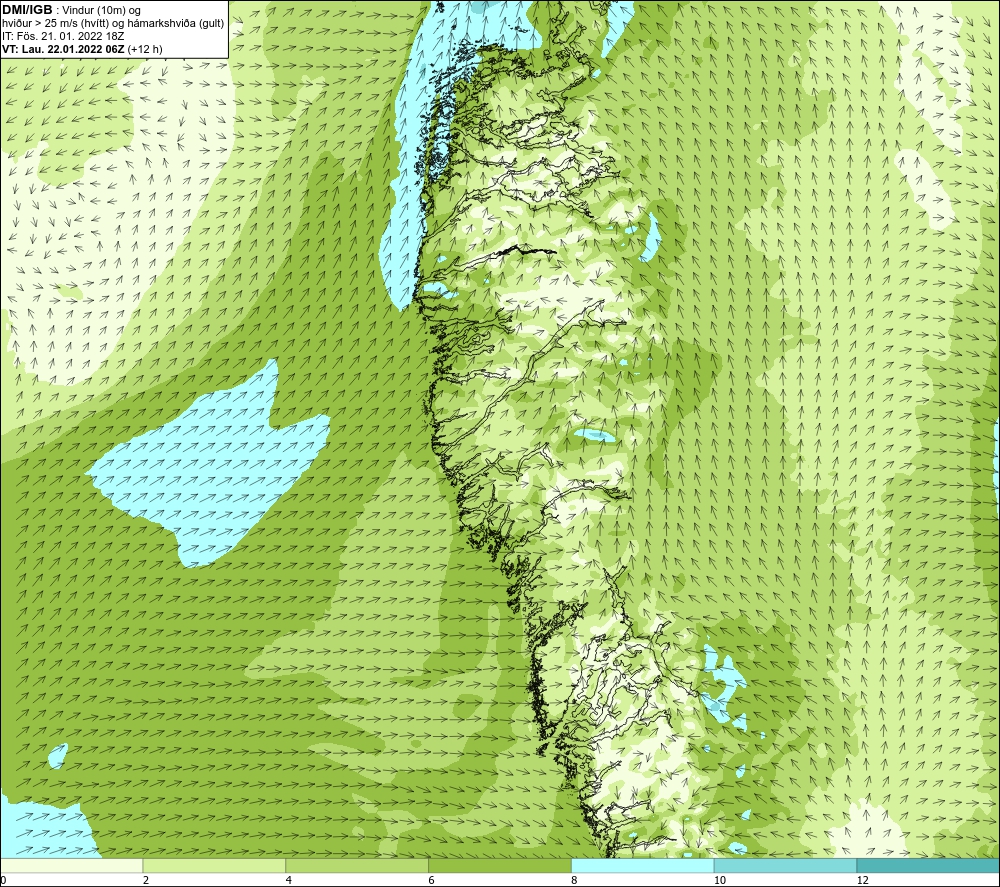Click the '8' label on the scale
Screen dimensions: 1000x887
574,881
